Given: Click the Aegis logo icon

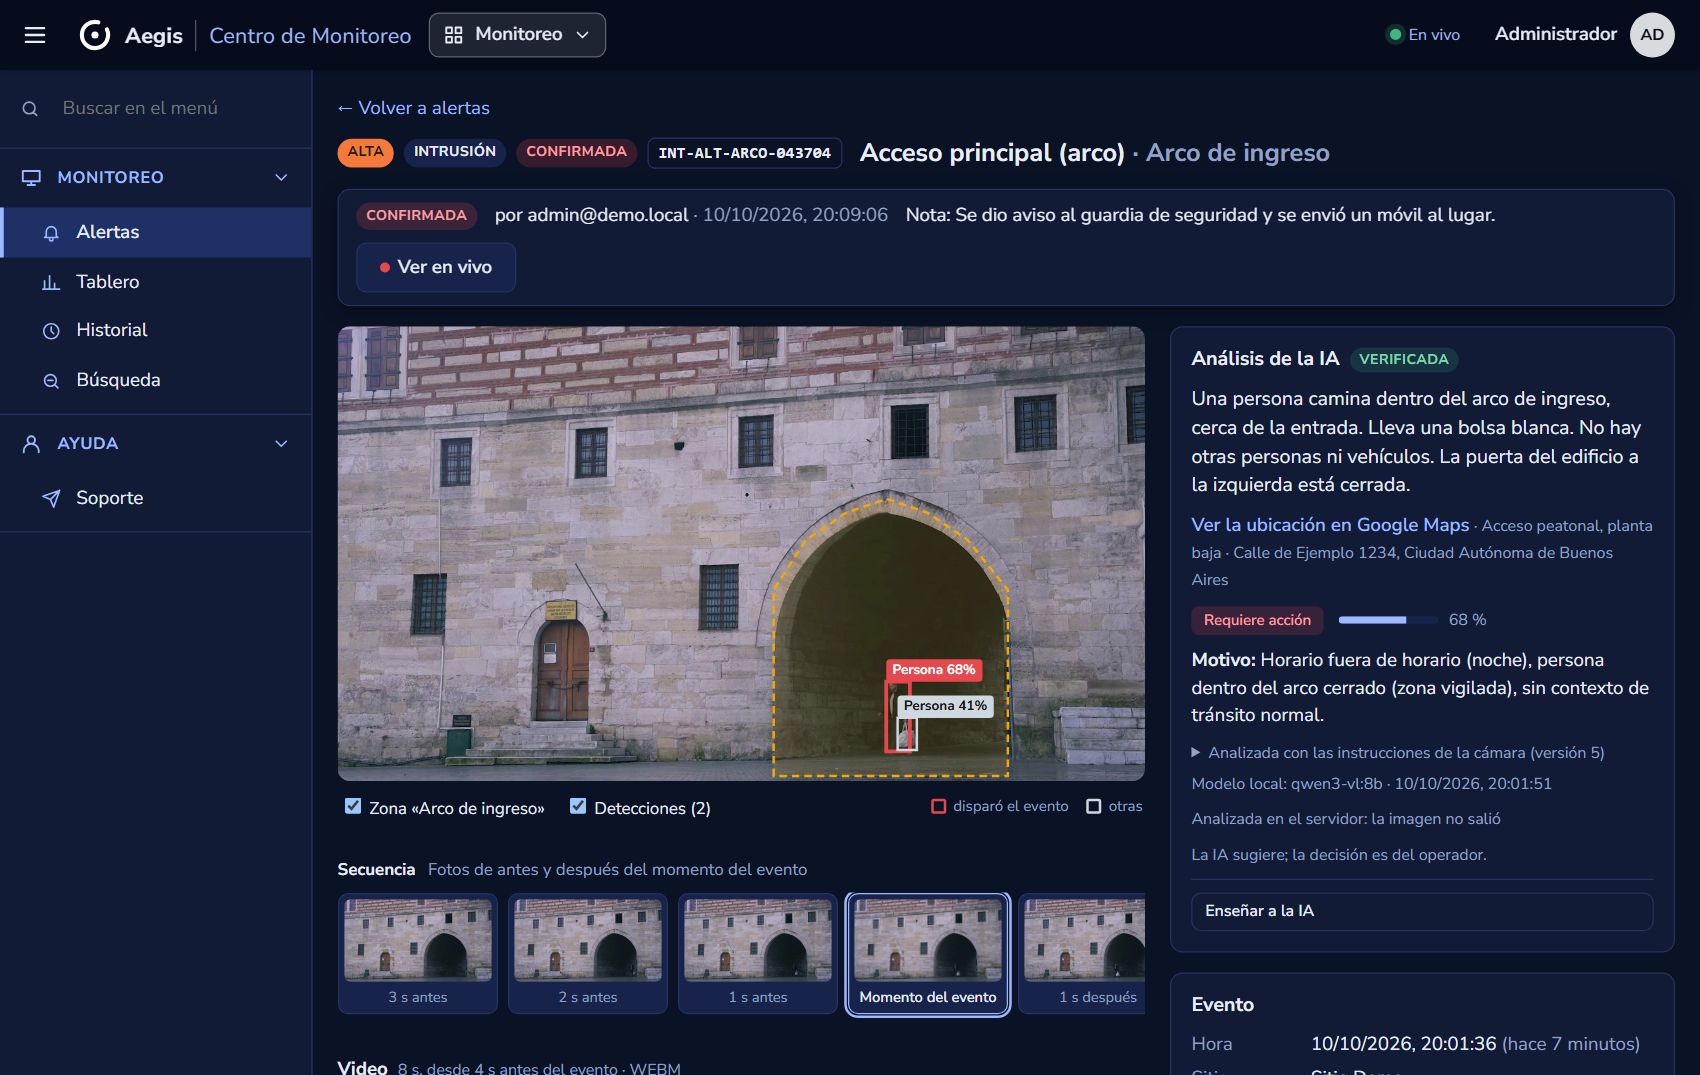Looking at the screenshot, I should click(95, 35).
